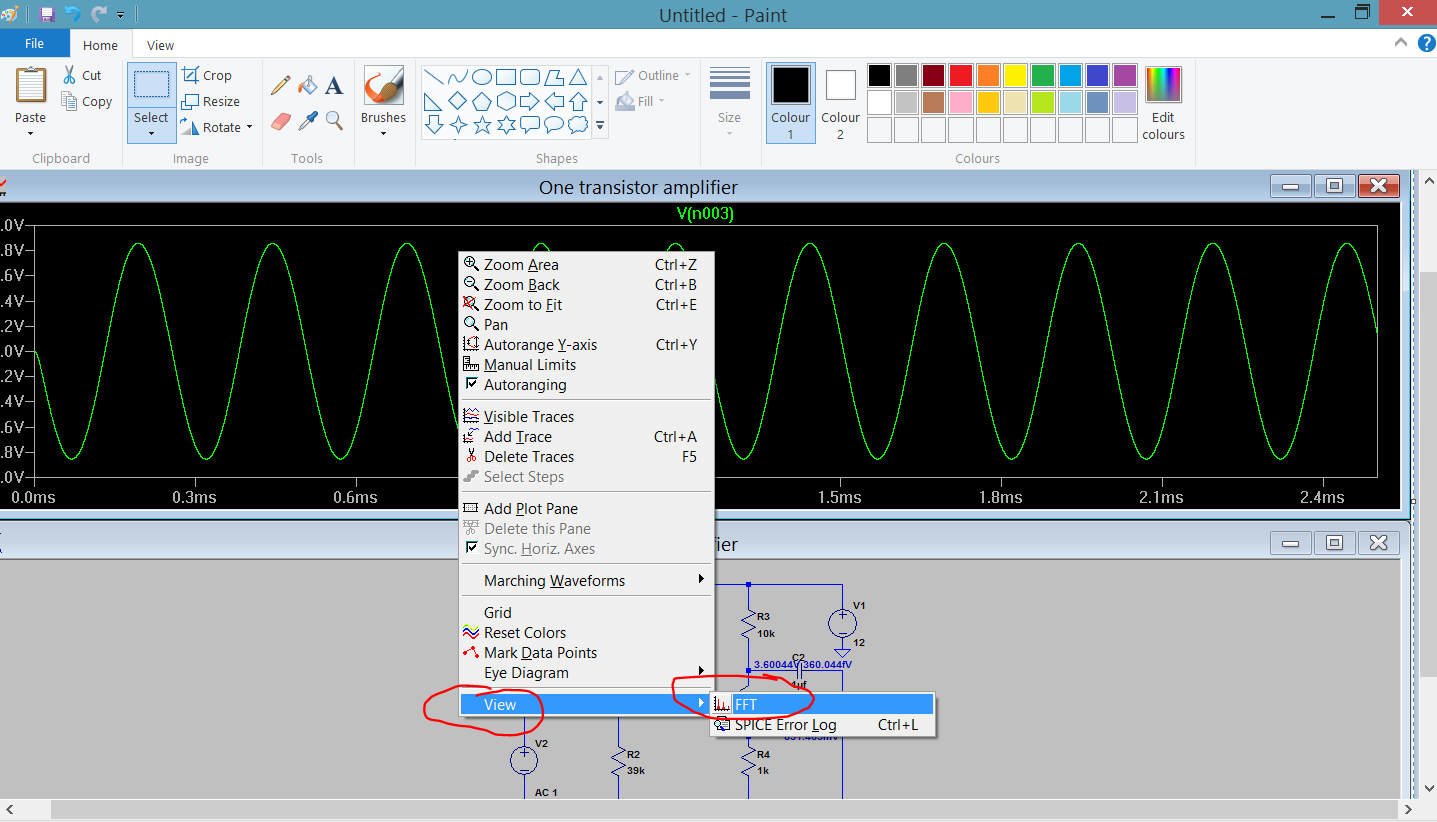
Task: Choose the Hexagon shape
Action: click(x=506, y=101)
